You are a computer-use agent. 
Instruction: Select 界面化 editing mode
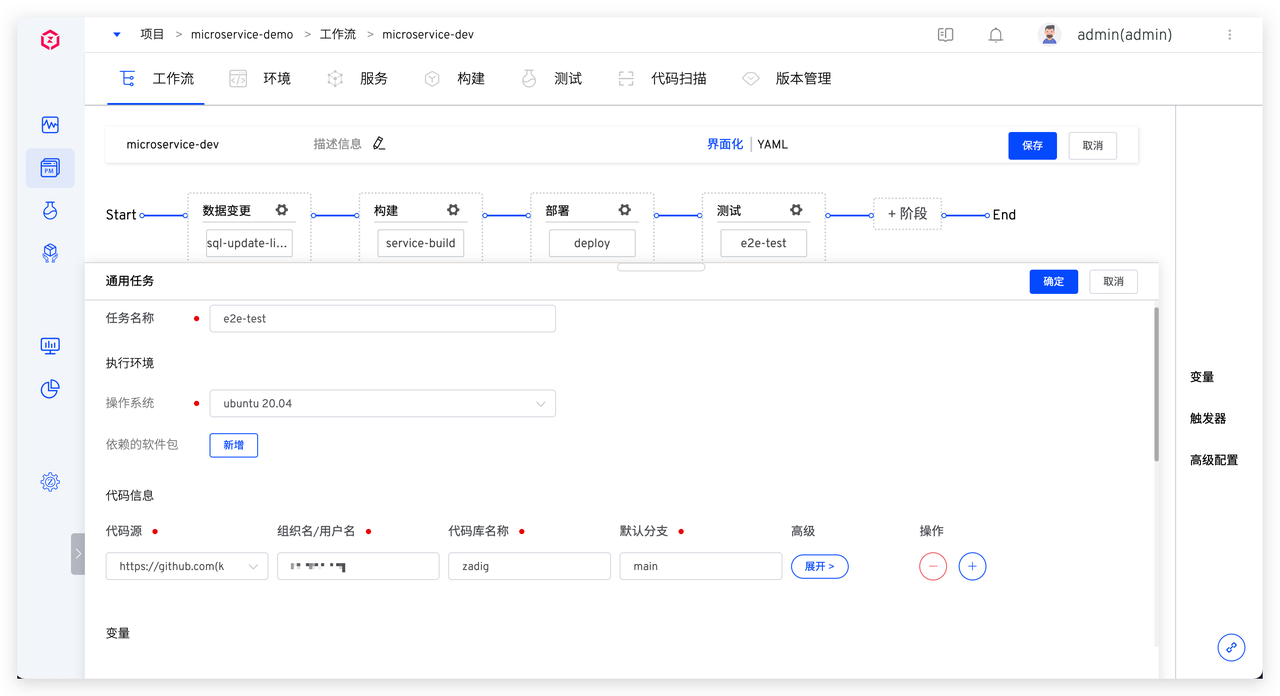[725, 144]
